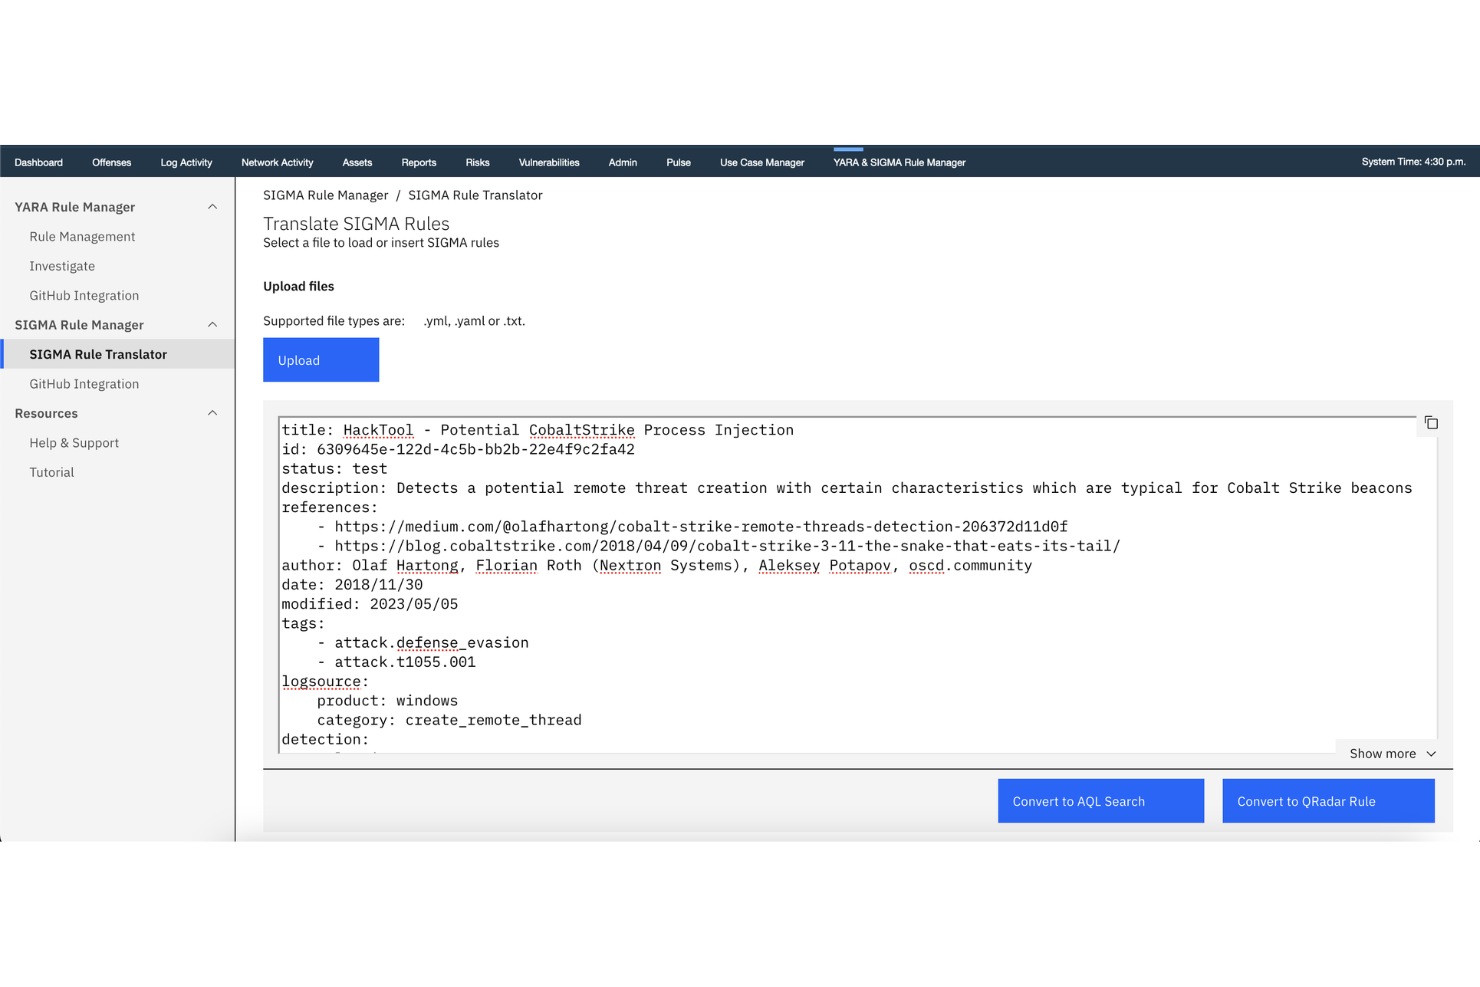Select SIGMA Rule Translator in sidebar
This screenshot has height=987, width=1480.
coord(98,353)
